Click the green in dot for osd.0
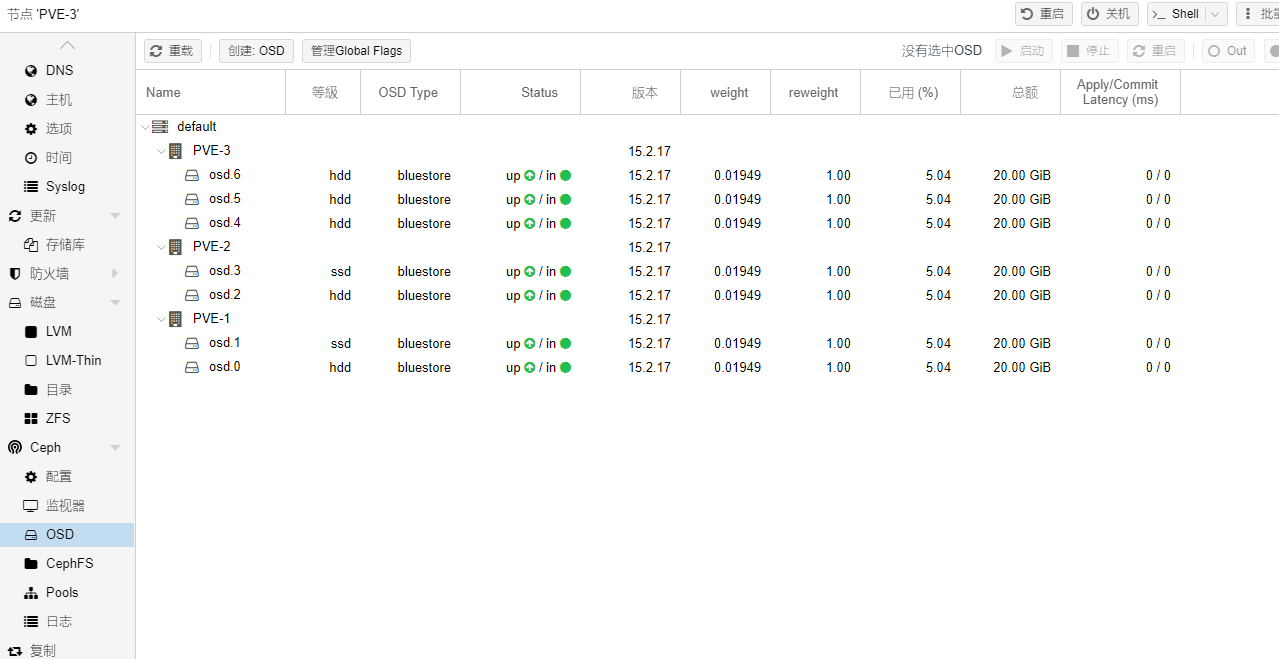This screenshot has width=1279, height=659. click(565, 368)
